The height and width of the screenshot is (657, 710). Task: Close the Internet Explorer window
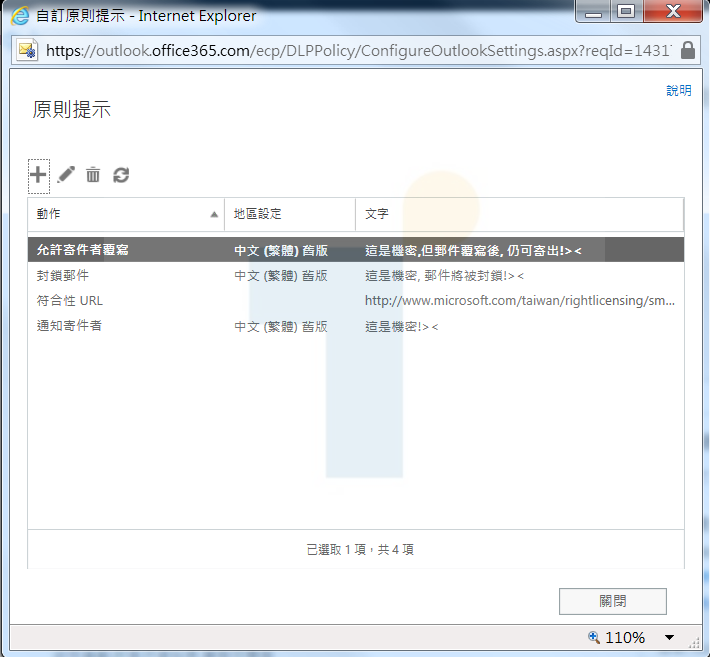673,12
